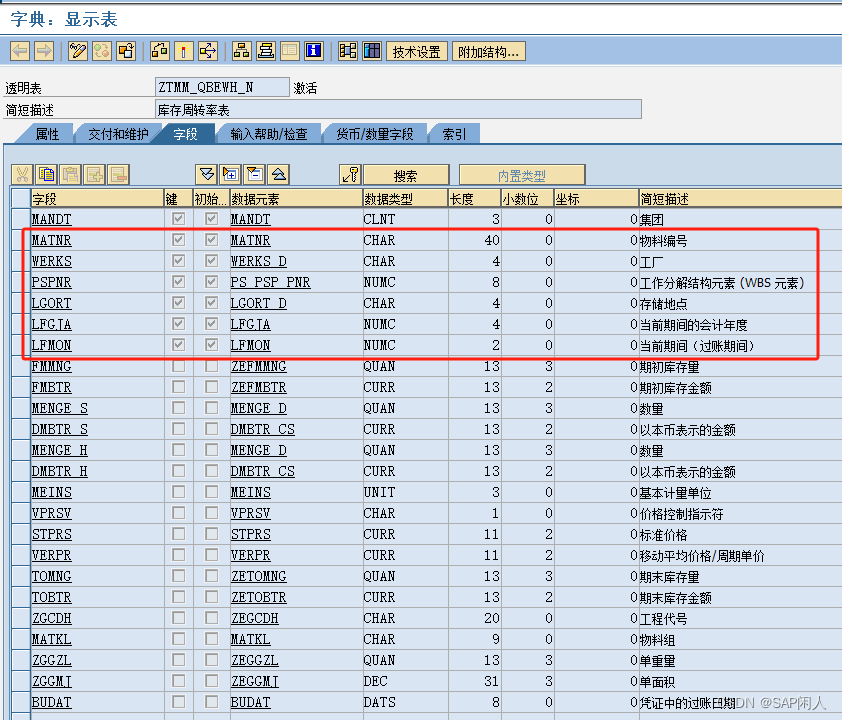Click the Copy icon above field table
Image resolution: width=842 pixels, height=720 pixels.
point(47,175)
